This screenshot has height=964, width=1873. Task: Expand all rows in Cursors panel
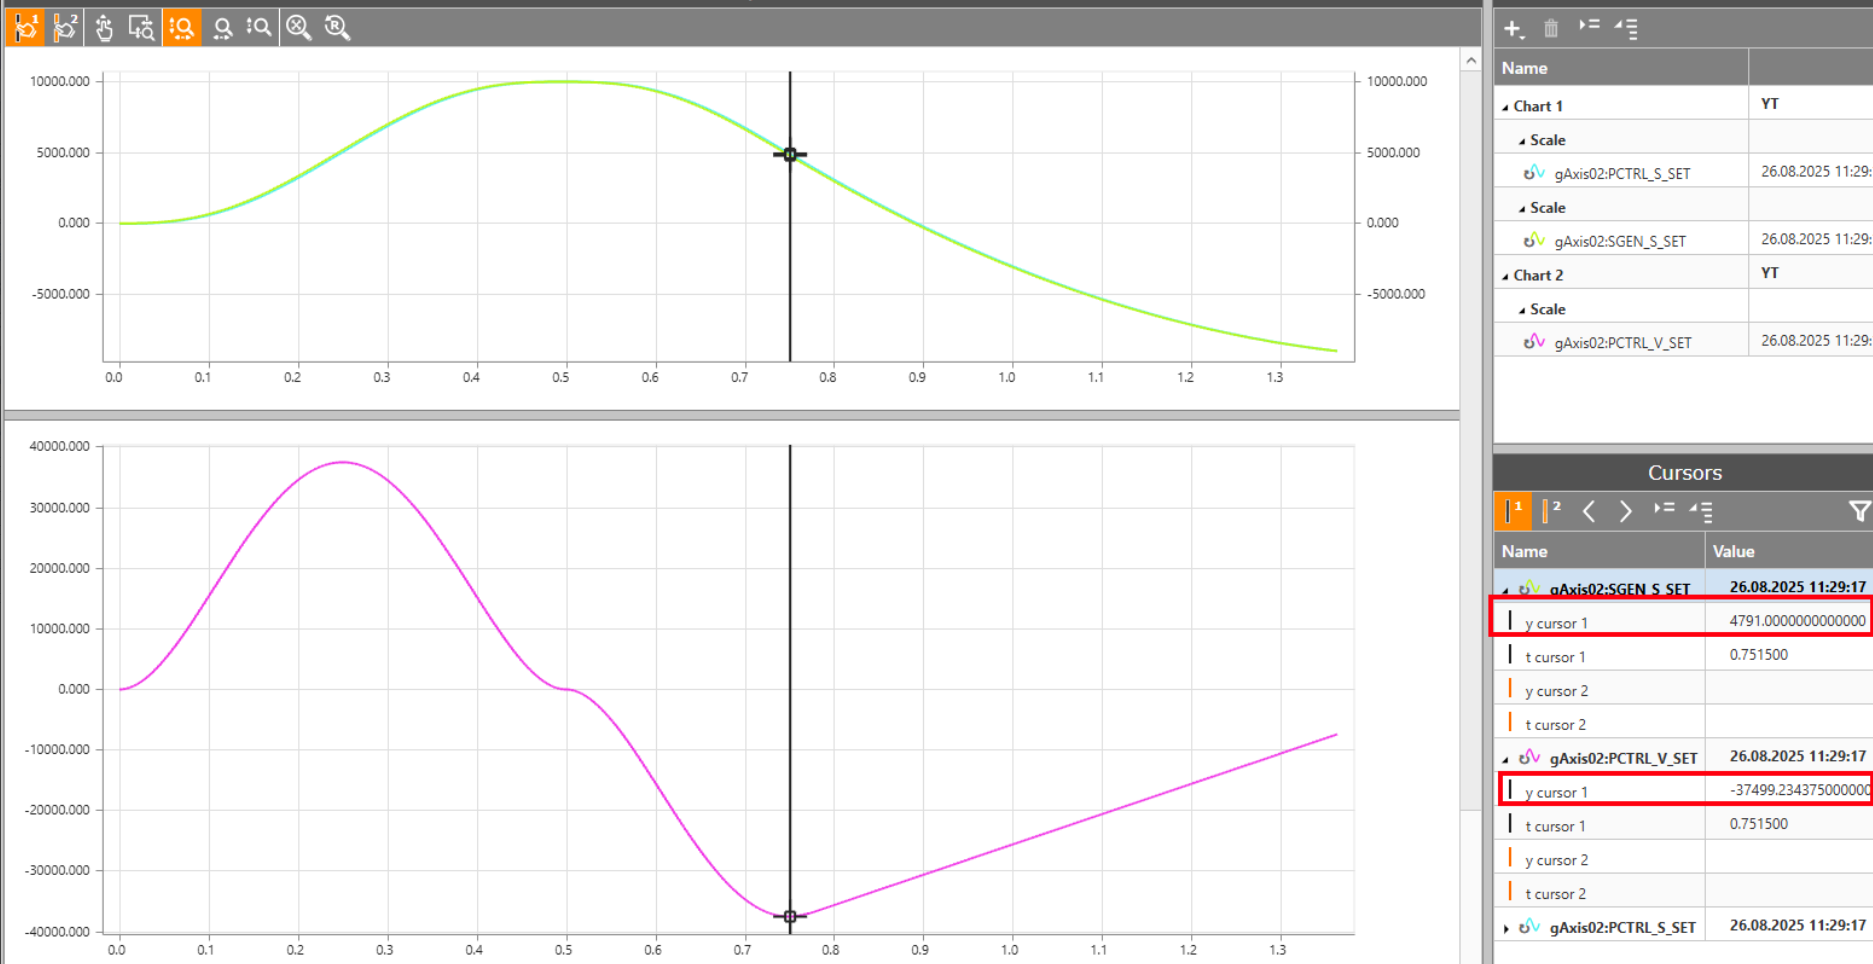pyautogui.click(x=1664, y=509)
